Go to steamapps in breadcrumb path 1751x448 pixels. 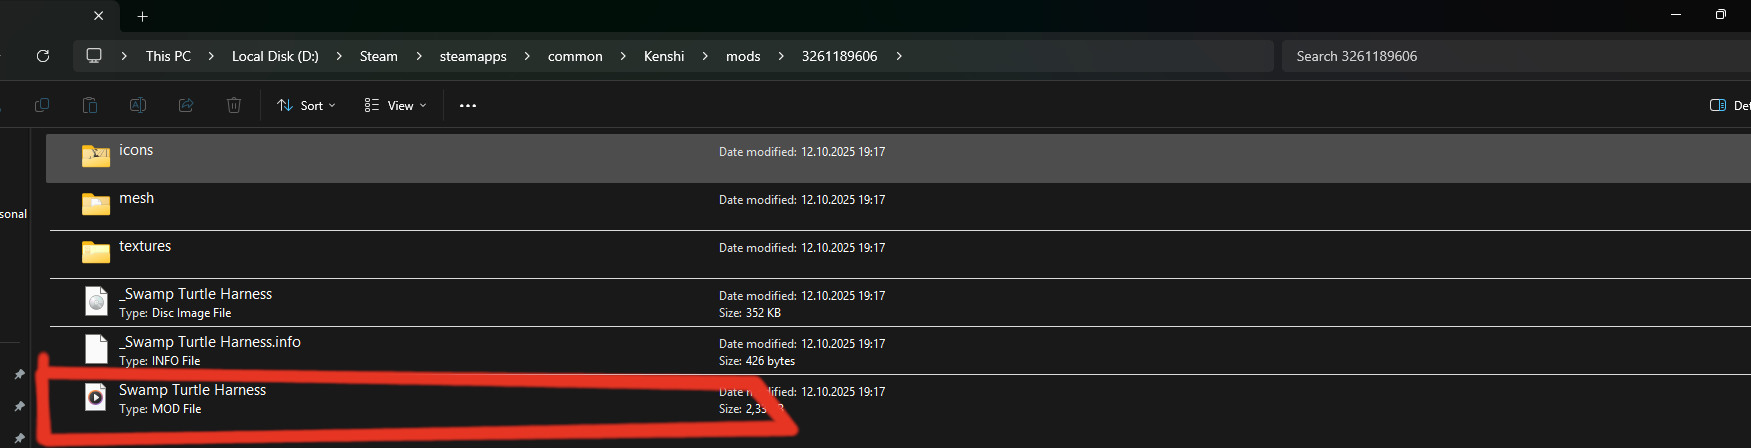tap(473, 56)
